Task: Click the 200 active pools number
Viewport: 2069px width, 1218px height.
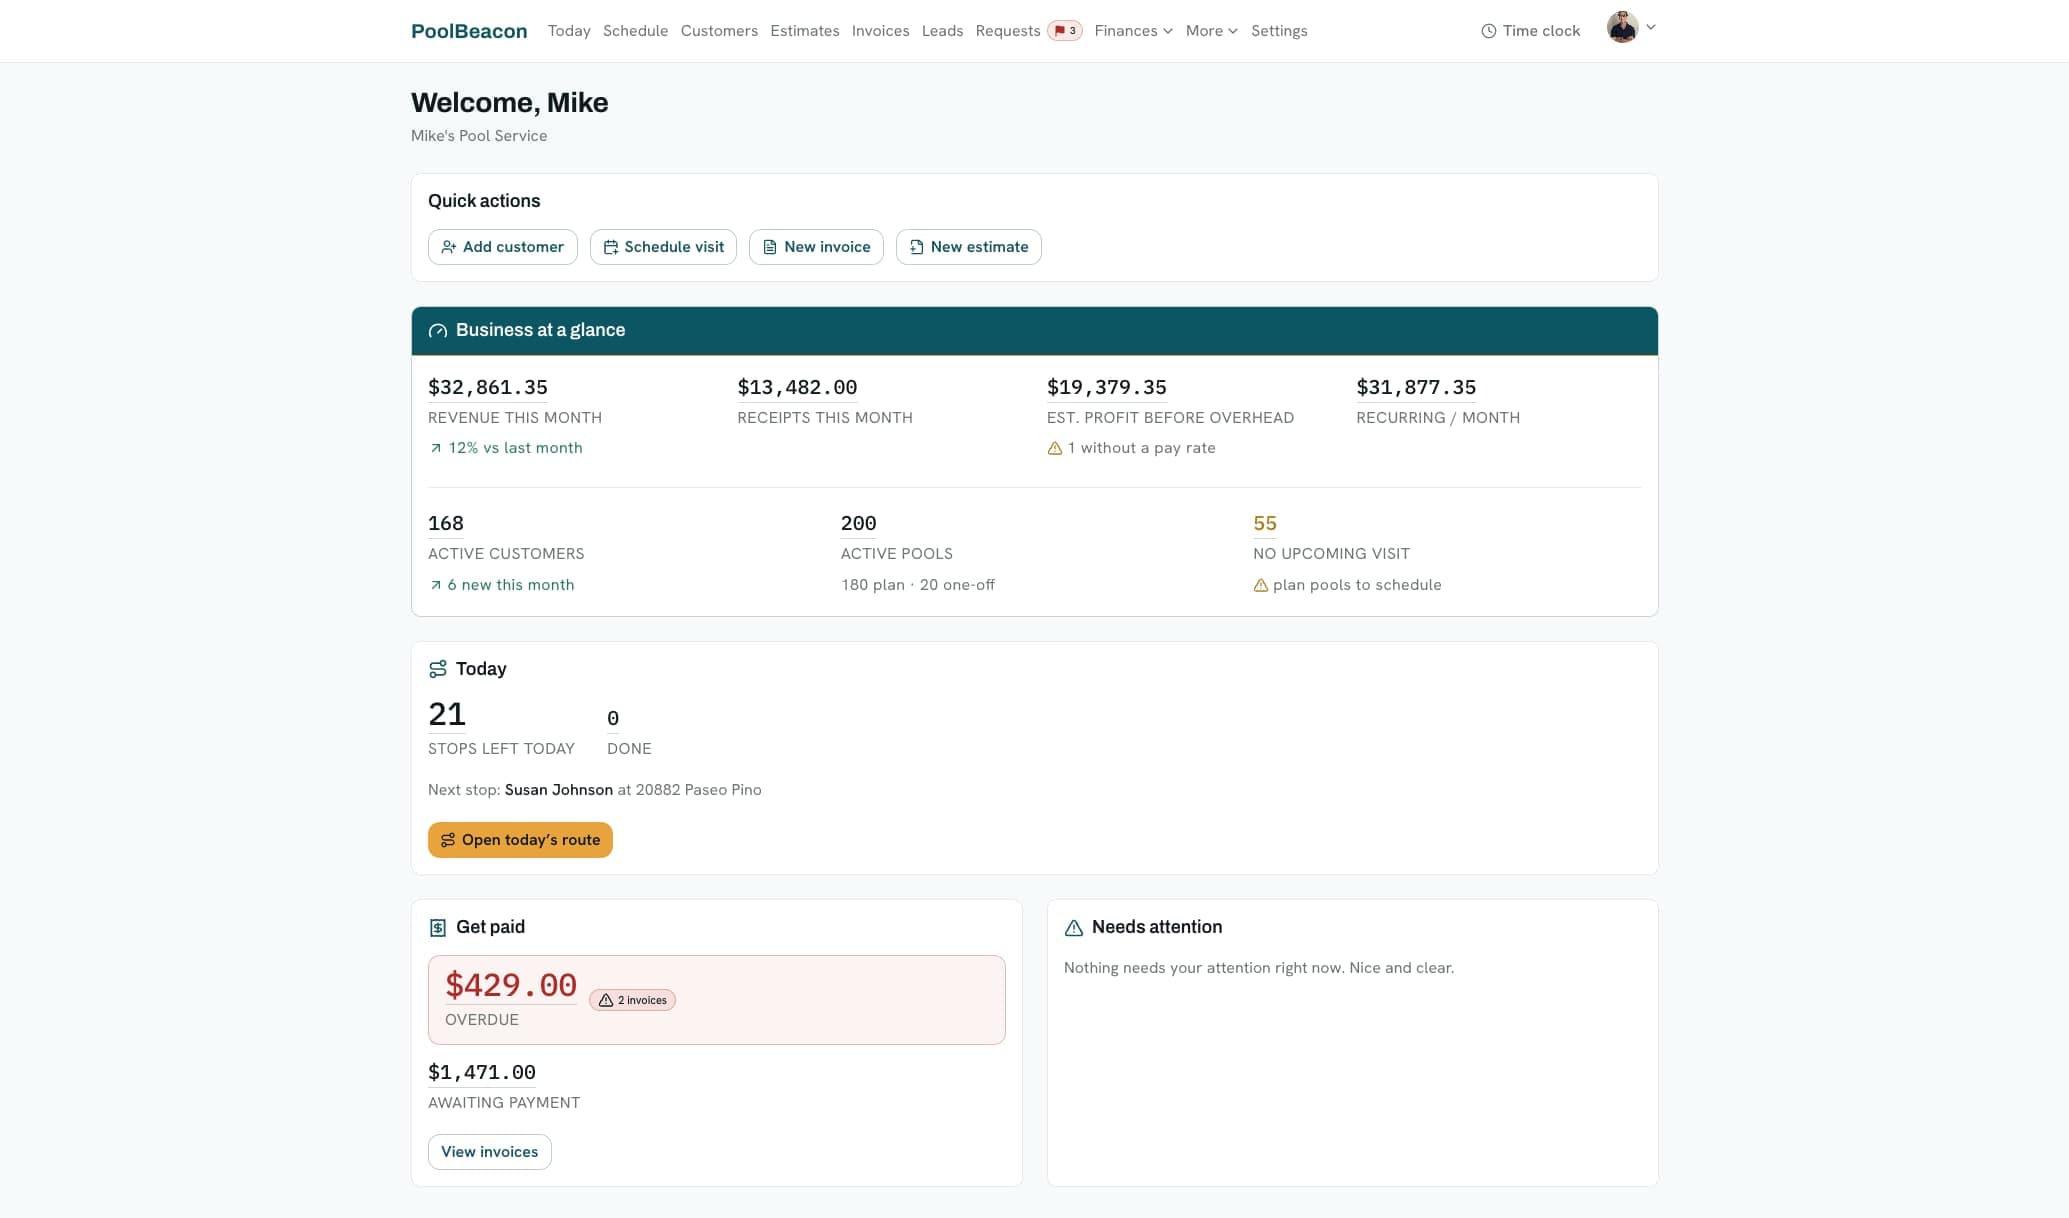Action: click(859, 523)
